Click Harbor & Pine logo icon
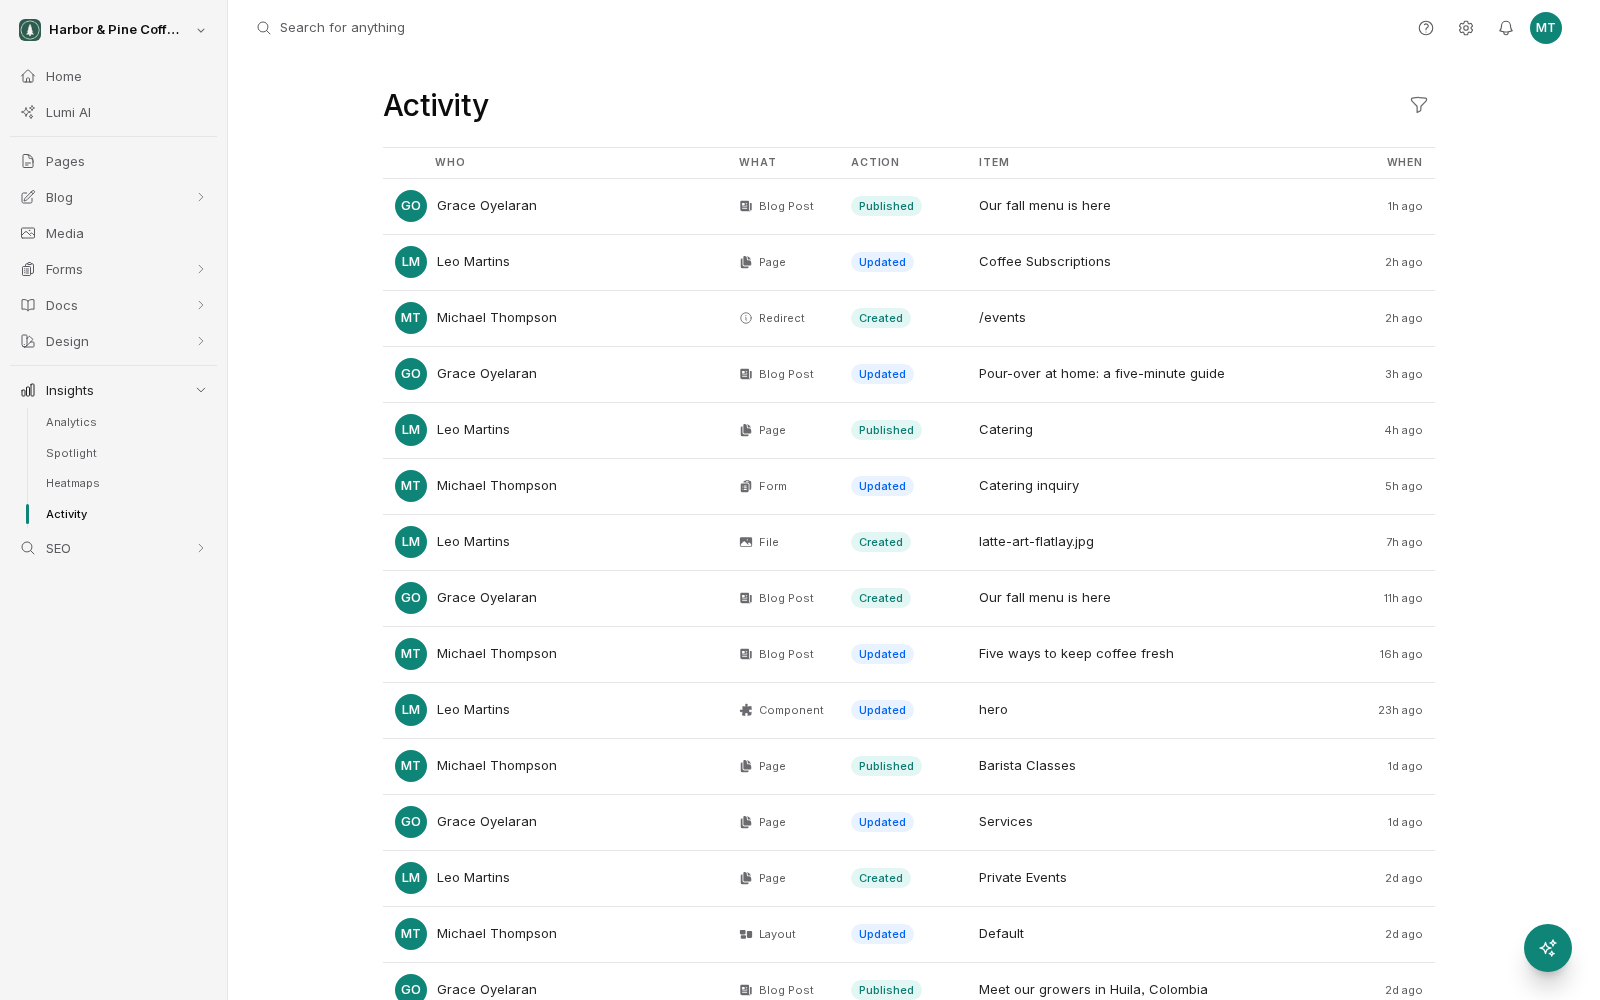Screen dimensions: 1600x1000 pyautogui.click(x=30, y=30)
